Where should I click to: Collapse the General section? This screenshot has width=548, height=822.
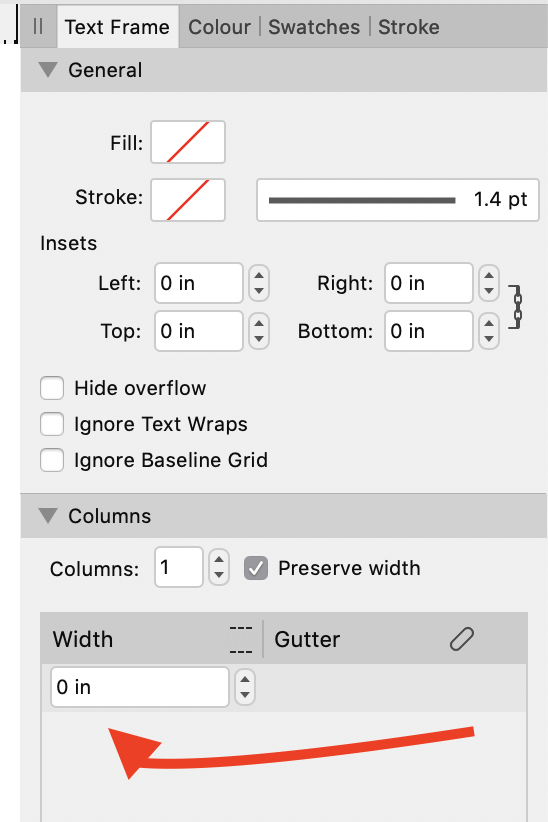tap(48, 70)
